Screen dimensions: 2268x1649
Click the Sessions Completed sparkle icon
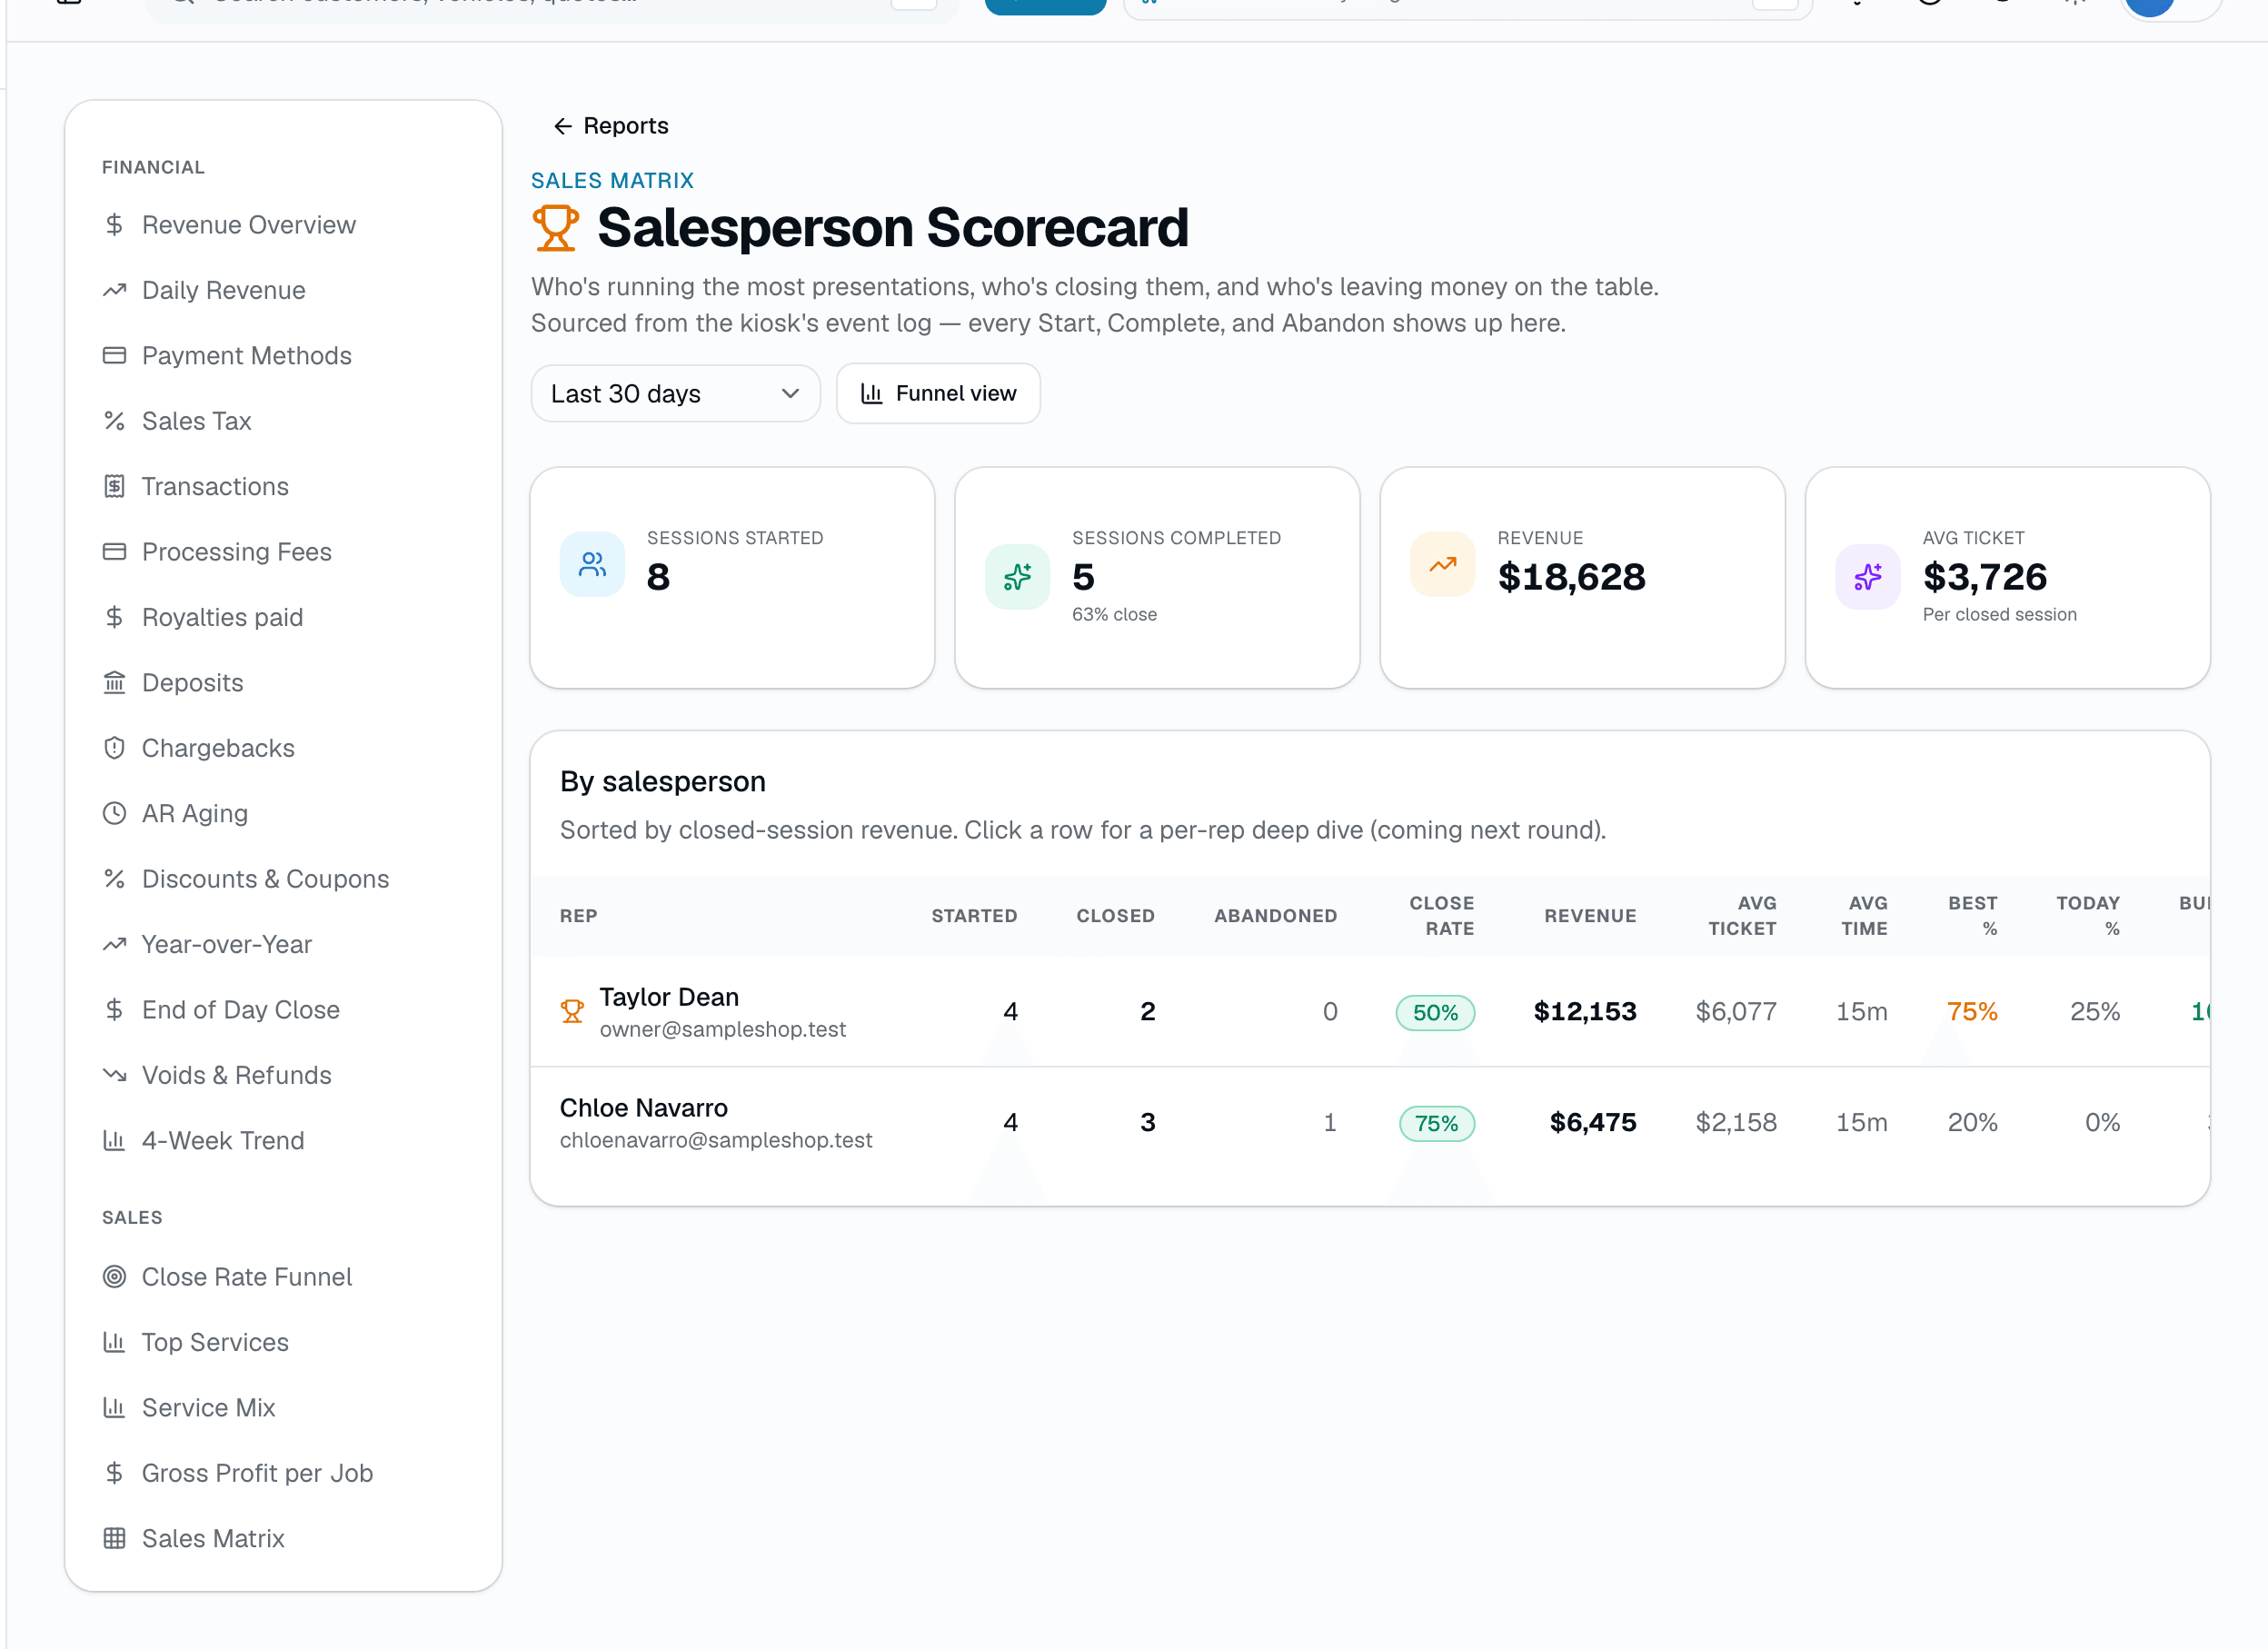1017,577
